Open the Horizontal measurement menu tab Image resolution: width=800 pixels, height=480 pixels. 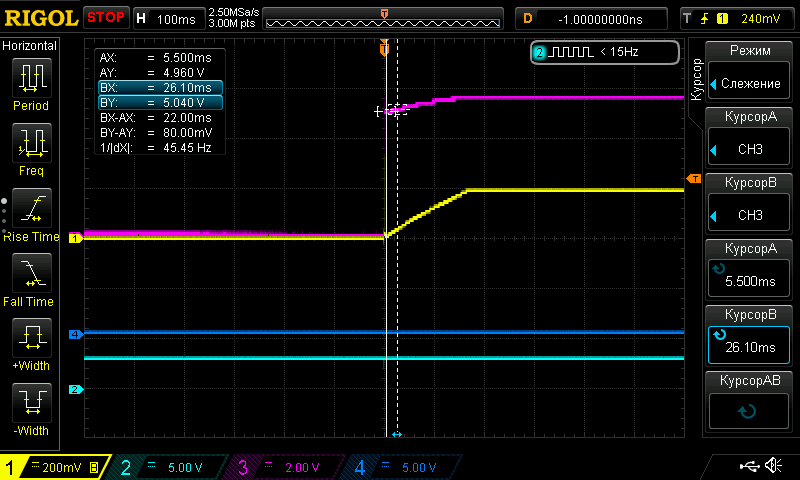coord(30,46)
